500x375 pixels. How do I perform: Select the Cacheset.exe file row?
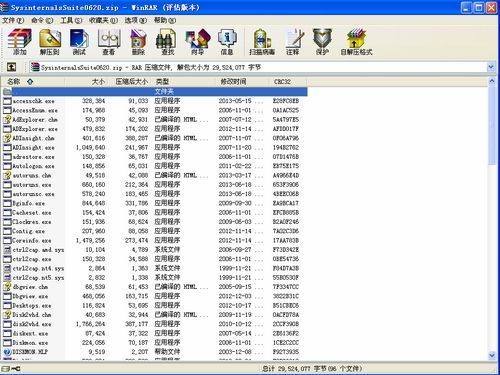pyautogui.click(x=153, y=212)
